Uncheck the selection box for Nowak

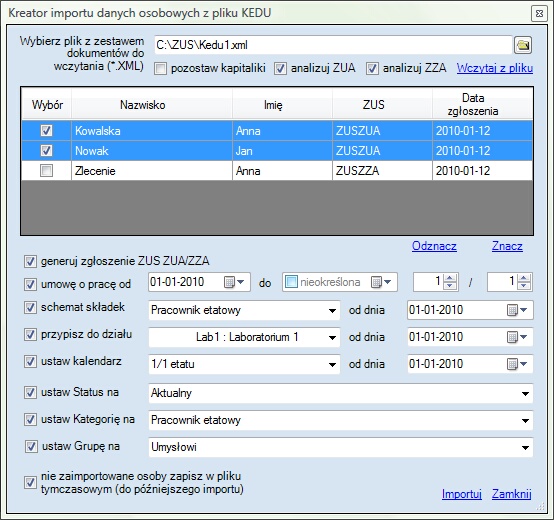pos(47,151)
